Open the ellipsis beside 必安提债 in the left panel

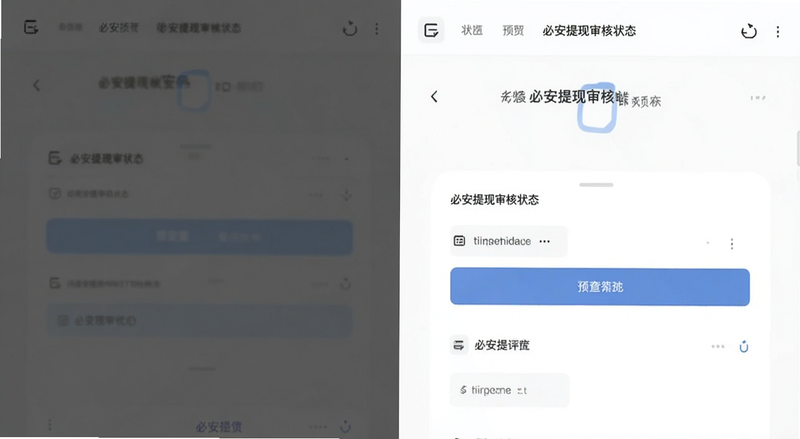[317, 427]
